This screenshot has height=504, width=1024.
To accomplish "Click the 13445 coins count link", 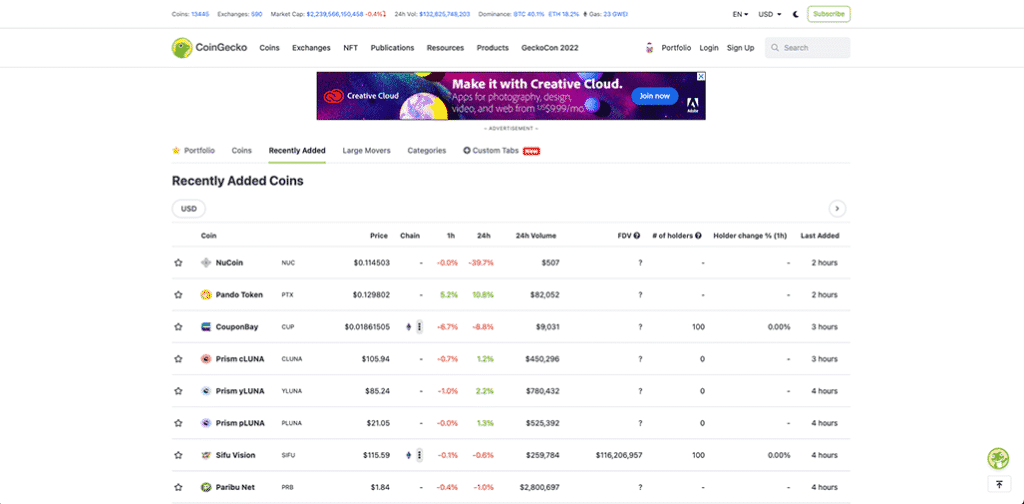I will click(200, 14).
